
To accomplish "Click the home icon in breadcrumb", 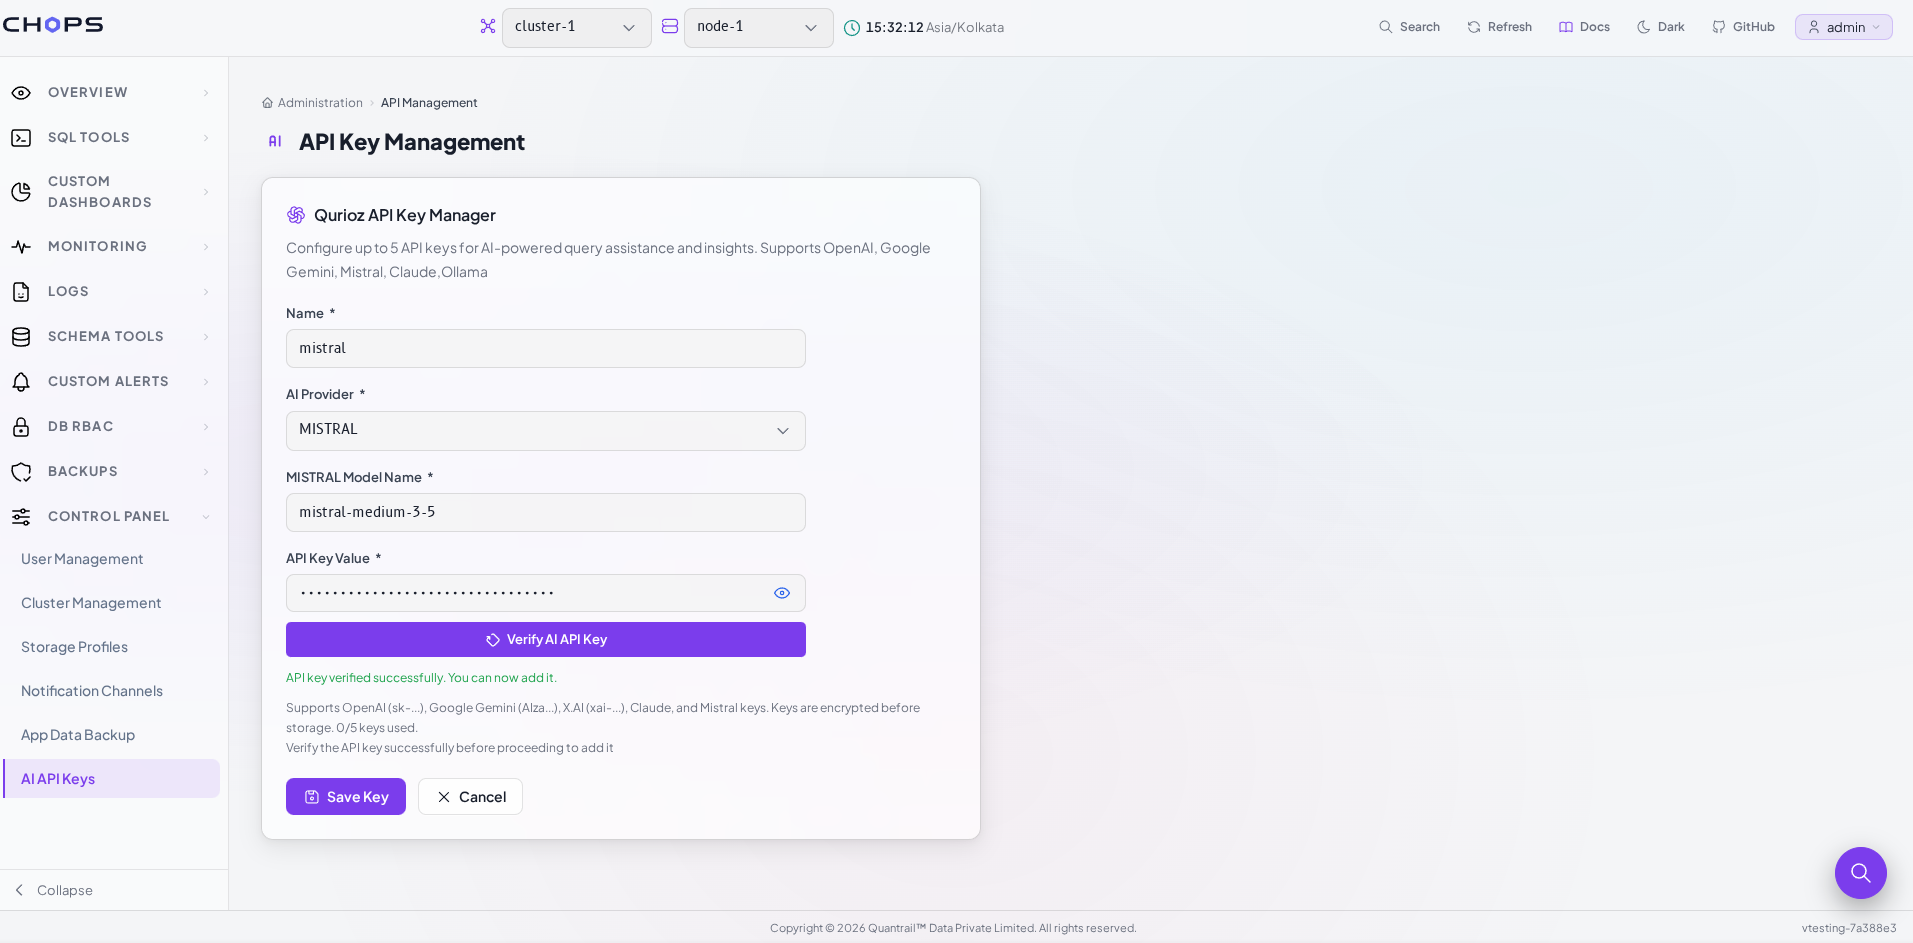I will pyautogui.click(x=267, y=103).
